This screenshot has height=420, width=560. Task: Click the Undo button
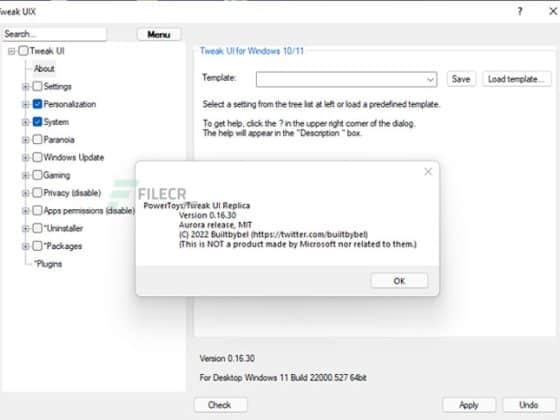tap(529, 405)
